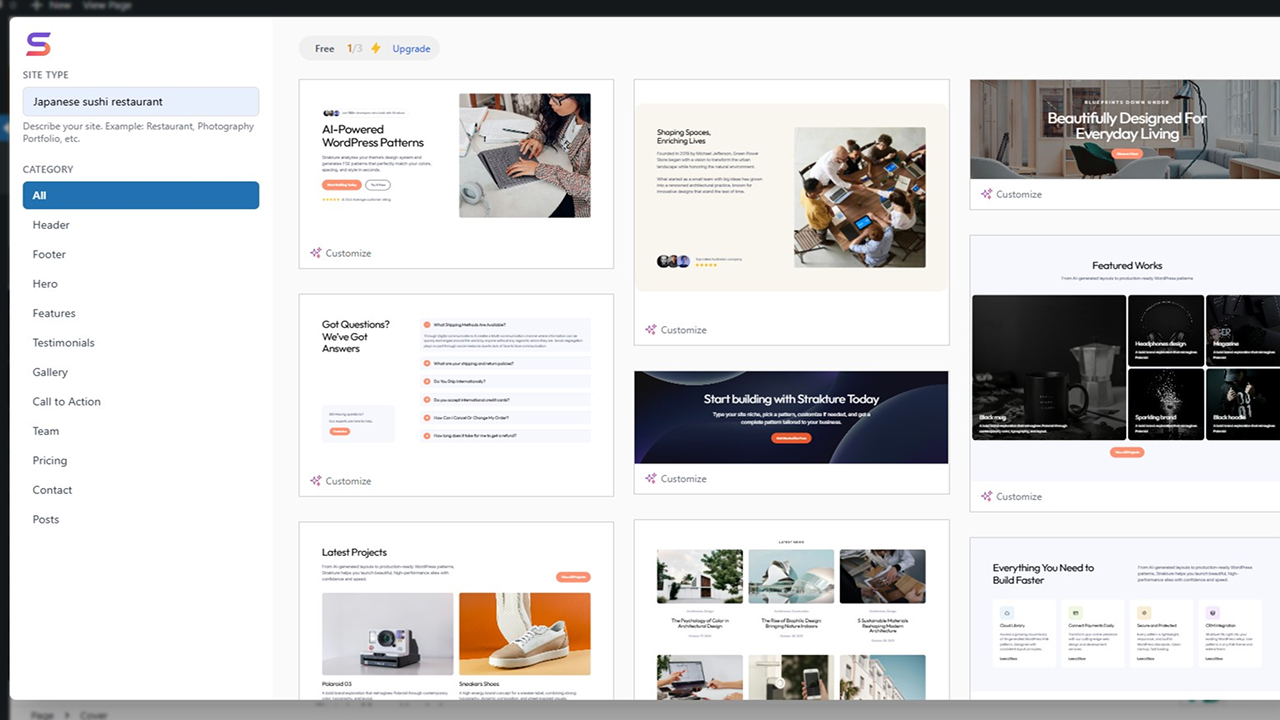Filter patterns by Hero category

(45, 284)
